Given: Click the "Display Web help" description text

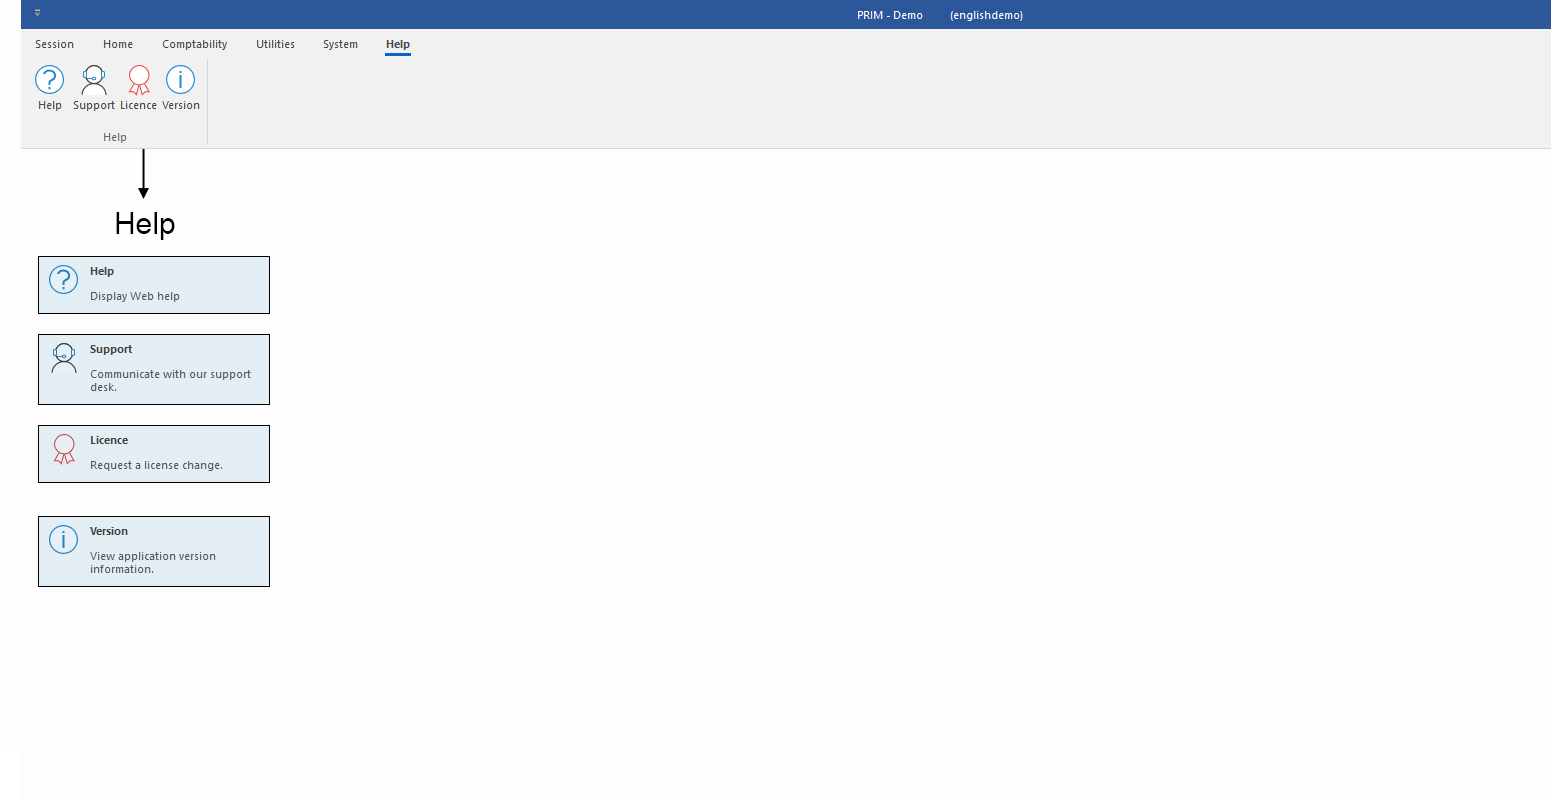Looking at the screenshot, I should pos(135,296).
